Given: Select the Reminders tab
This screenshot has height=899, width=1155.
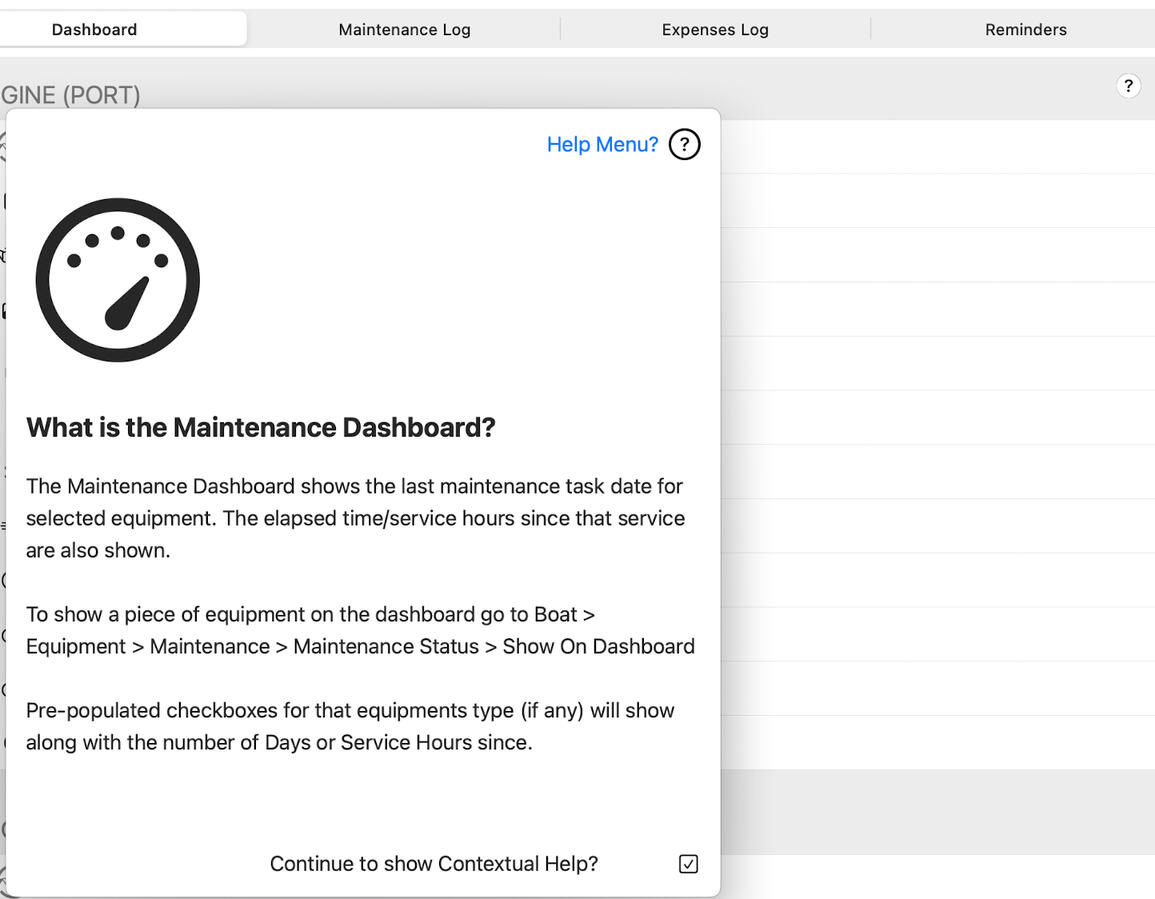Looking at the screenshot, I should click(1025, 29).
